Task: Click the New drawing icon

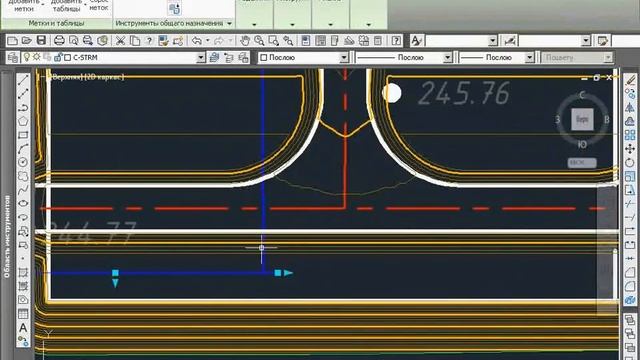Action: pos(12,40)
